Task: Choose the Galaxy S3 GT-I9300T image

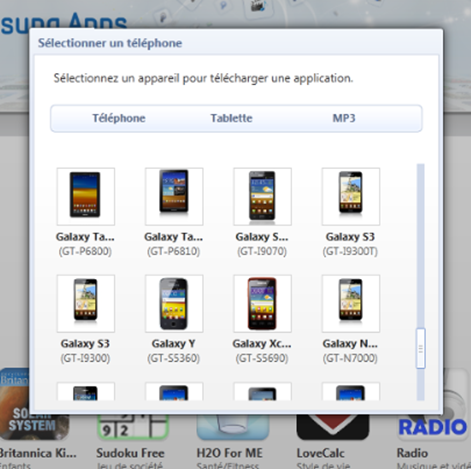Action: (x=351, y=196)
